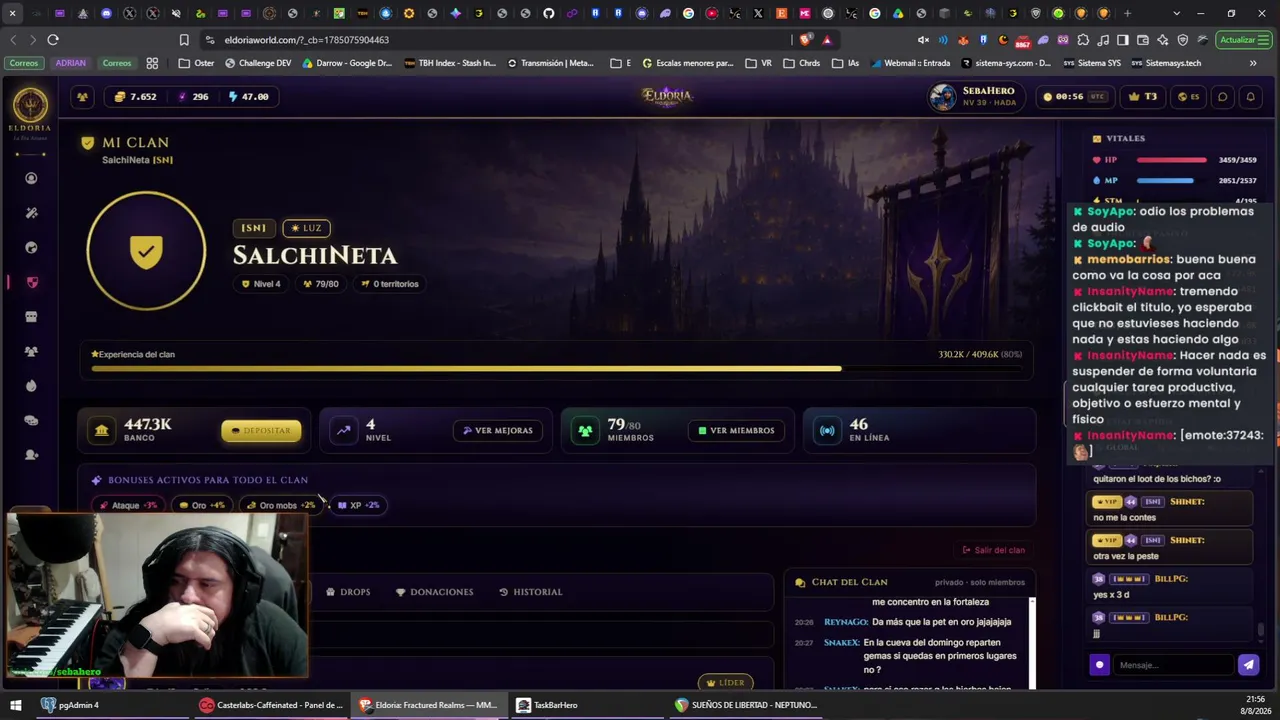
Task: Switch to the Donaciones tab
Action: click(435, 592)
